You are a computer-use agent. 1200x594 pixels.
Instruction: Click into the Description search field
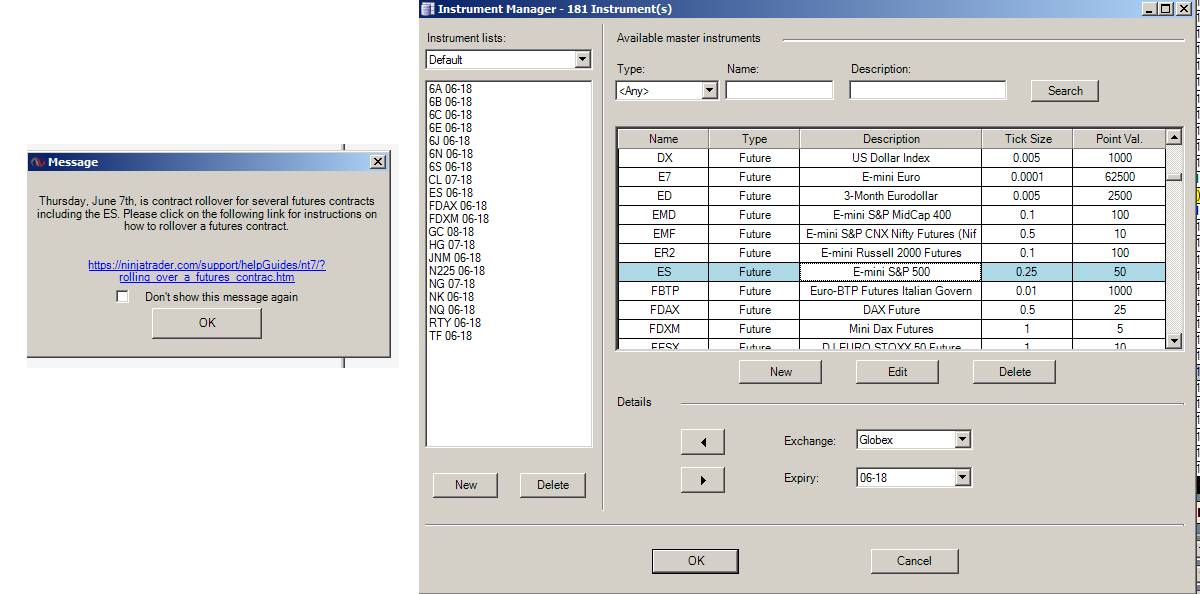point(928,90)
